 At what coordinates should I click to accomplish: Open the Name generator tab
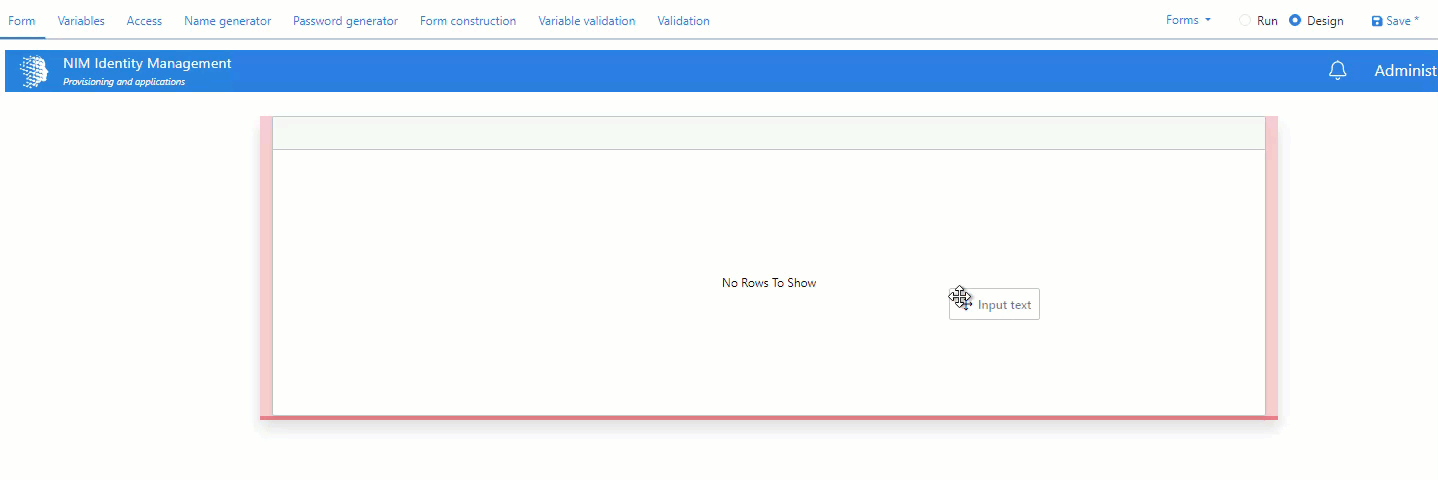point(227,21)
